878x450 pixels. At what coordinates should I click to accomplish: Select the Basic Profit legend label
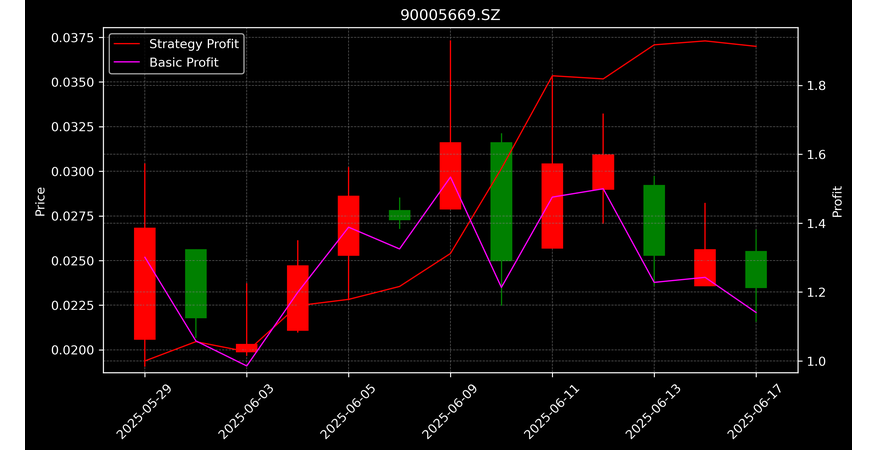(x=184, y=62)
